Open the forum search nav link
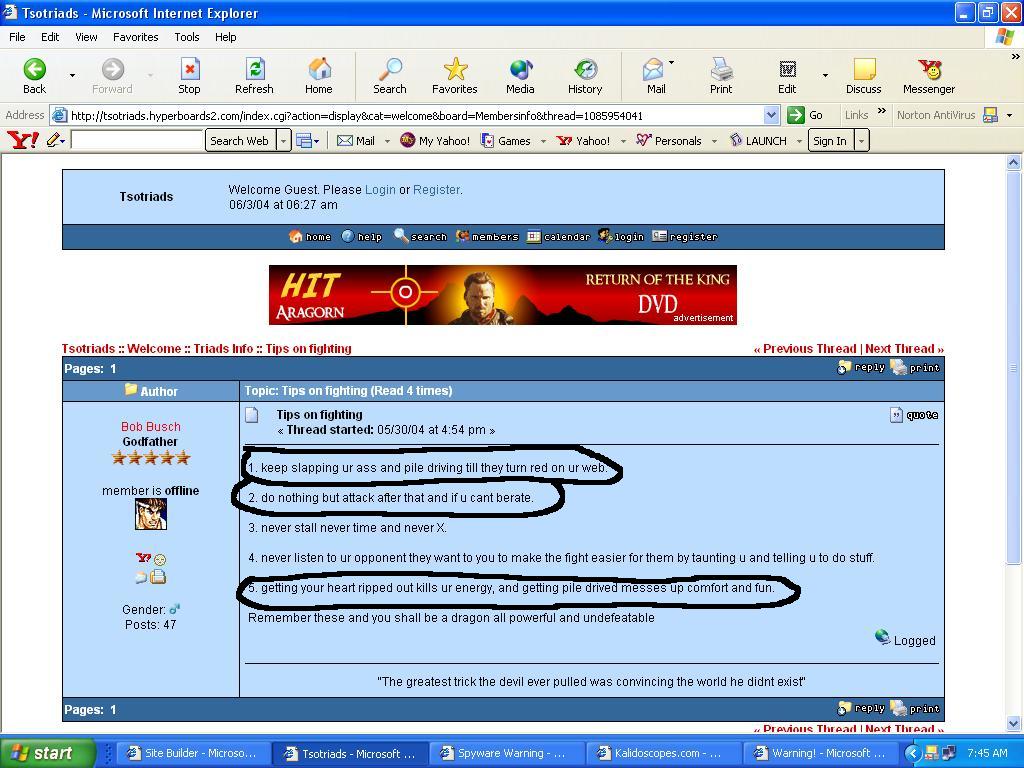This screenshot has height=768, width=1024. tap(421, 236)
